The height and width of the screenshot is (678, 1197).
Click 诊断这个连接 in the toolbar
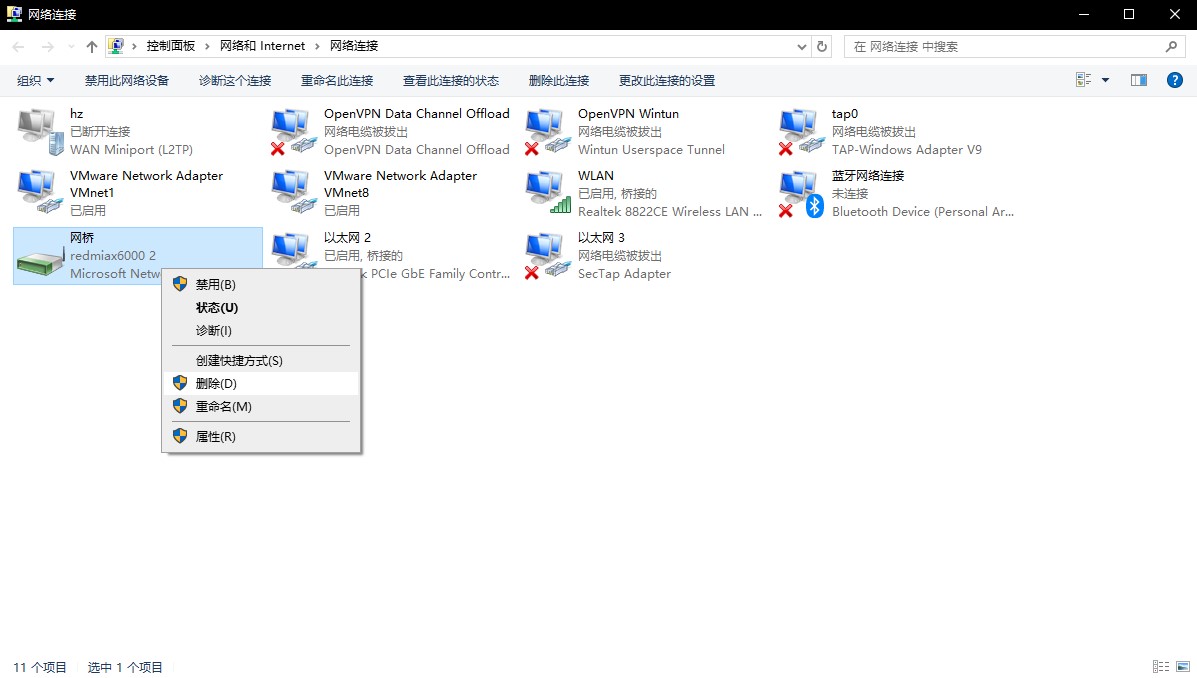[x=235, y=80]
